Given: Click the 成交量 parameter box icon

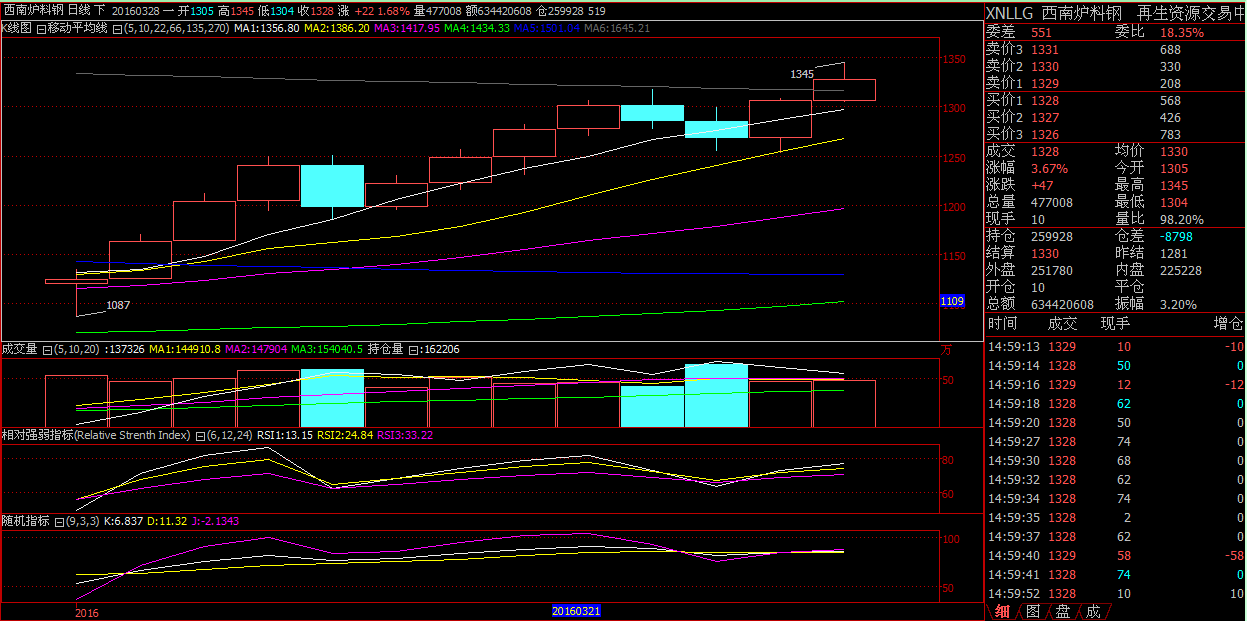Looking at the screenshot, I should 46,349.
